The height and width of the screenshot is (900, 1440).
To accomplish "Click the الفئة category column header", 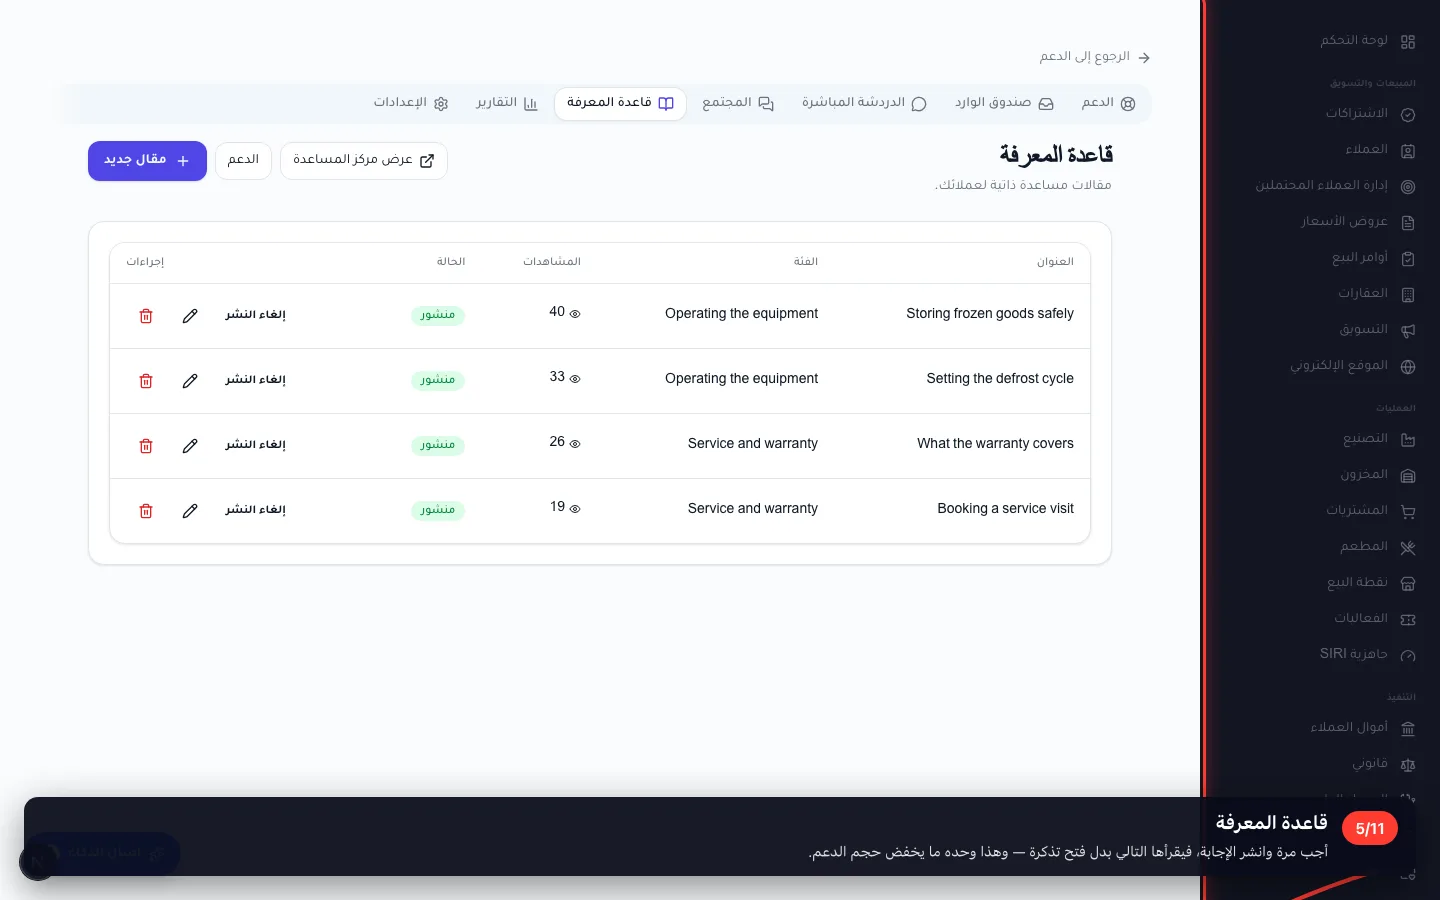I will pos(806,262).
